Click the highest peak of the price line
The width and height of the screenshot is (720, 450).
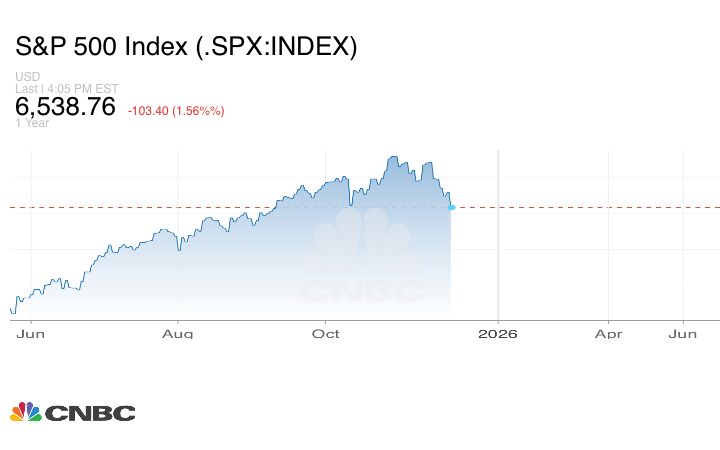[x=393, y=157]
